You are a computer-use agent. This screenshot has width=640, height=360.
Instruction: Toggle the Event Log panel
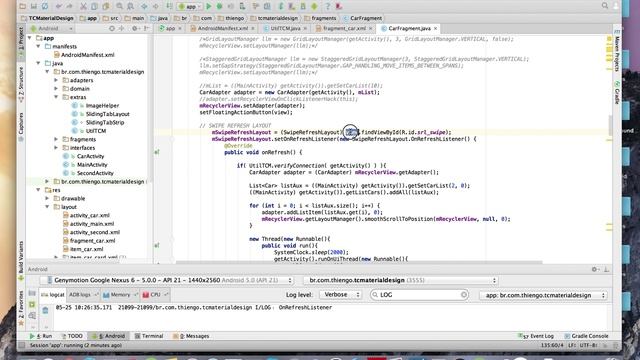pyautogui.click(x=536, y=336)
